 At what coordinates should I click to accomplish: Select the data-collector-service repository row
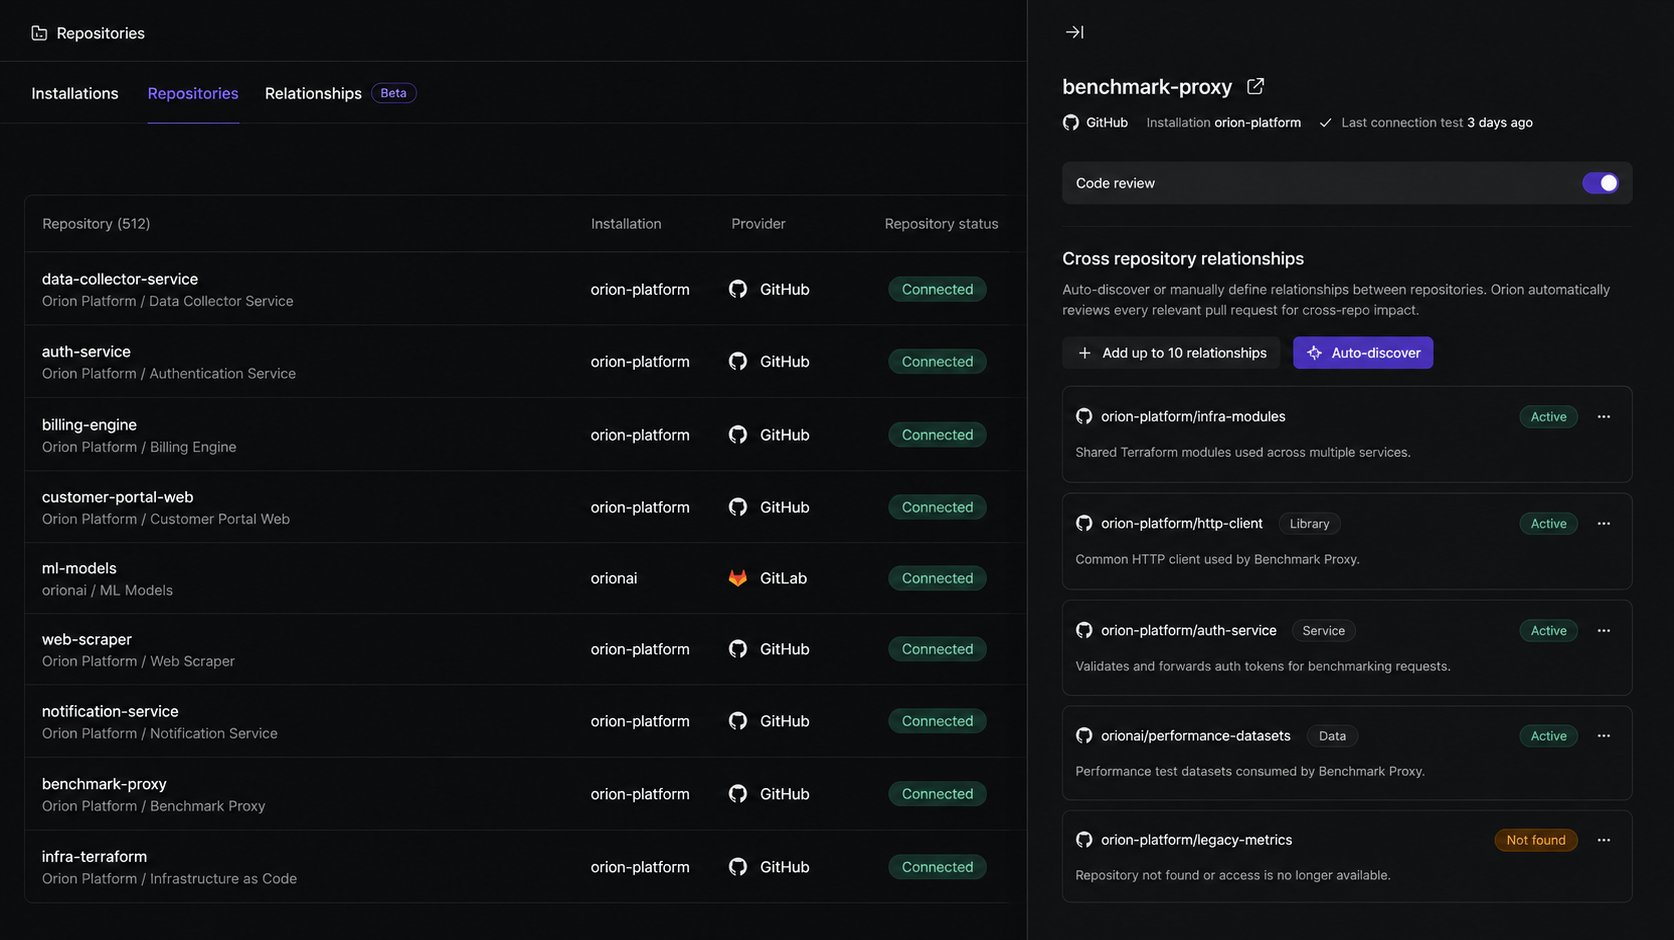(525, 289)
